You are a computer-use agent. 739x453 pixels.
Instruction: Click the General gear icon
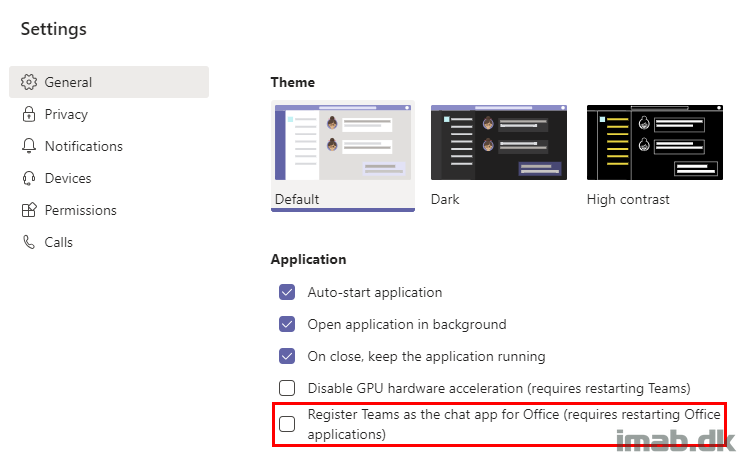tap(29, 82)
